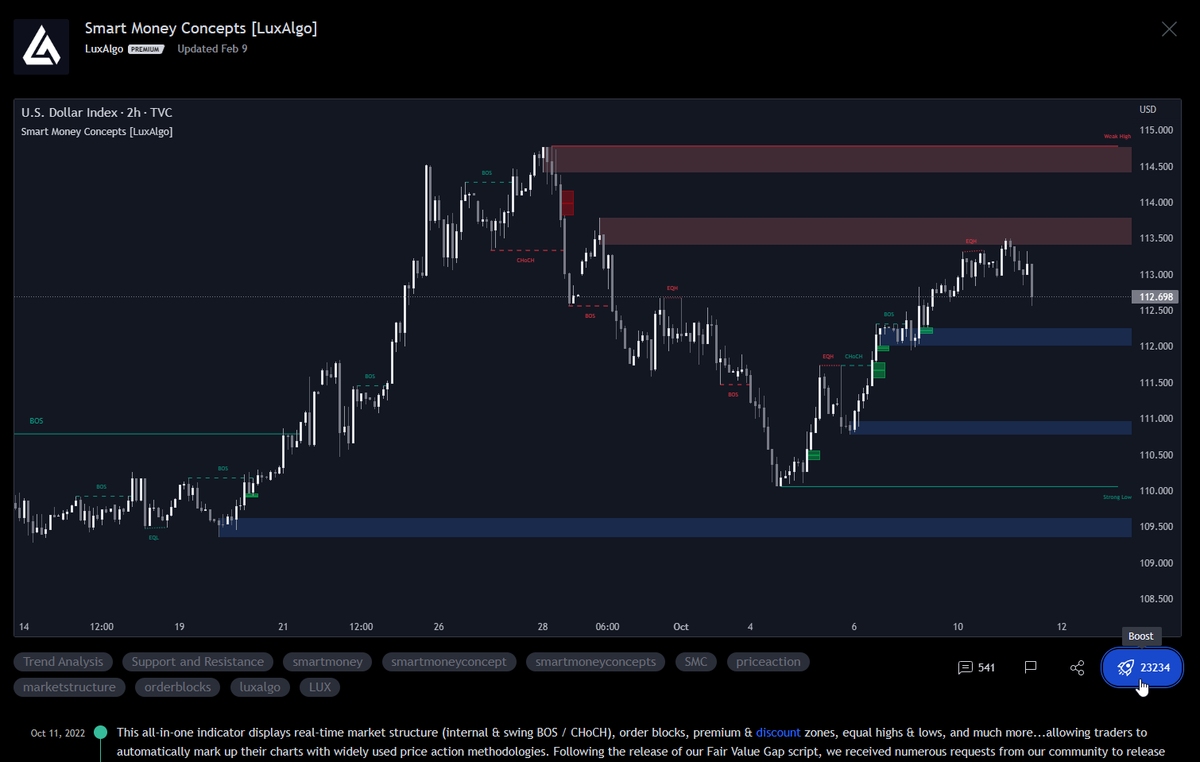Screen dimensions: 1200x762
Task: Click the current price label 112.698
Action: 1156,297
